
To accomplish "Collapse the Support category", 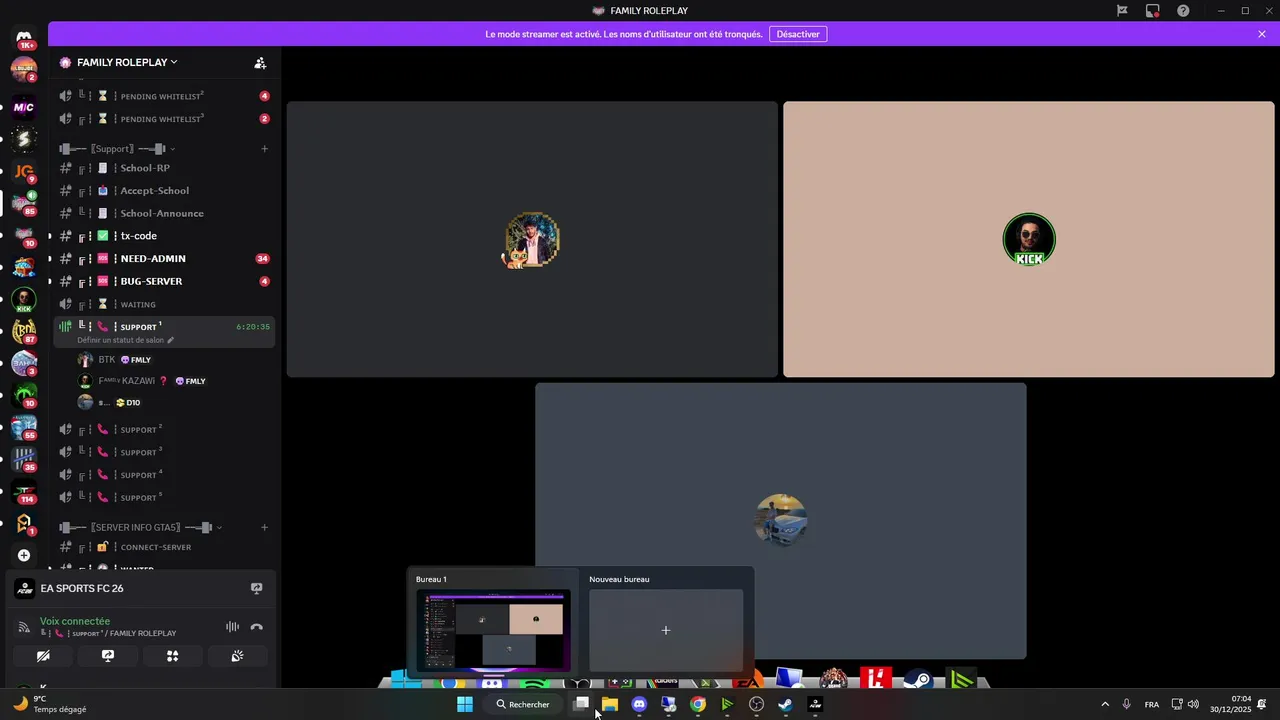I will (x=116, y=149).
